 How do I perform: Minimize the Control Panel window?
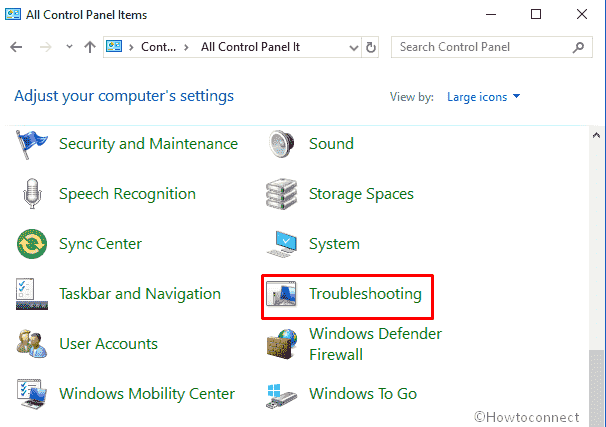(491, 15)
